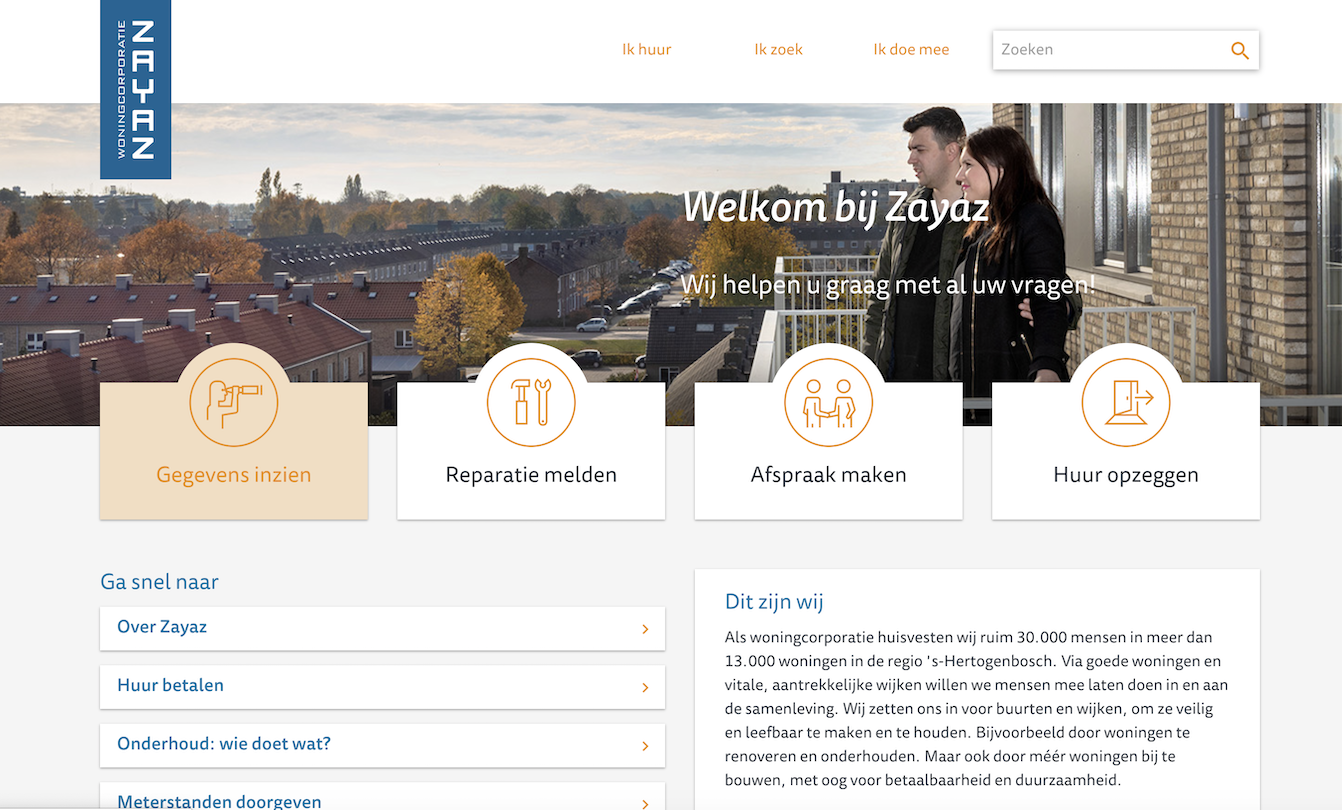The height and width of the screenshot is (810, 1342).
Task: Go to the Huur betalen link
Action: 382,686
